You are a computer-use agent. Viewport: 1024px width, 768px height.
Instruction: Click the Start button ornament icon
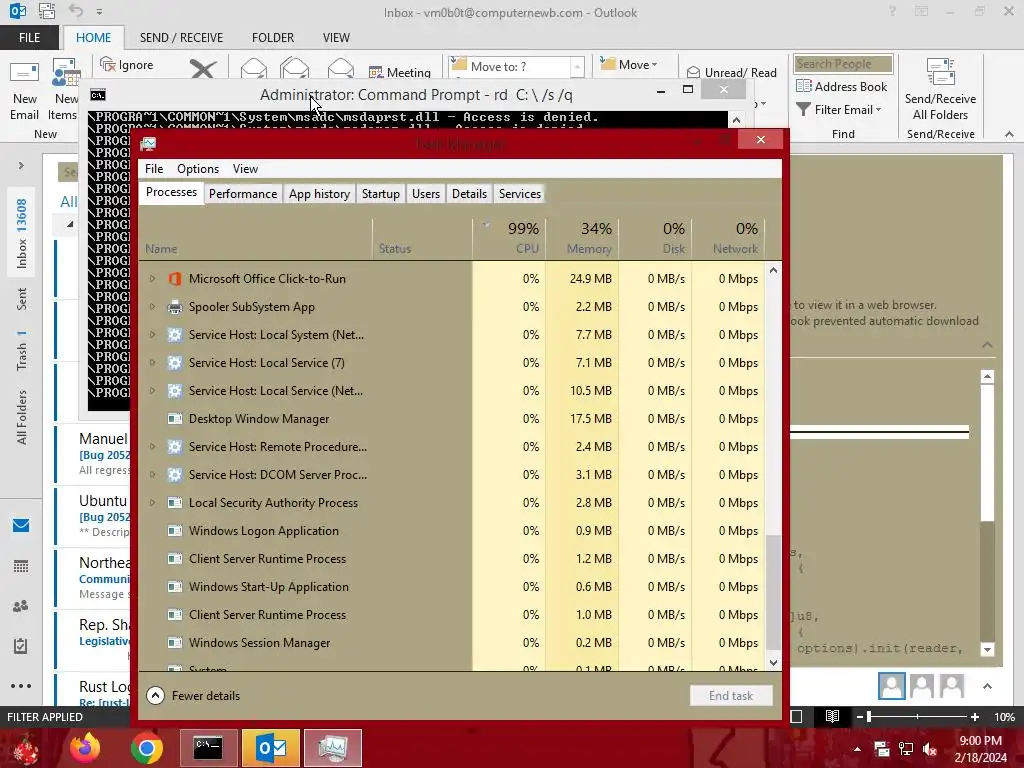tap(25, 748)
